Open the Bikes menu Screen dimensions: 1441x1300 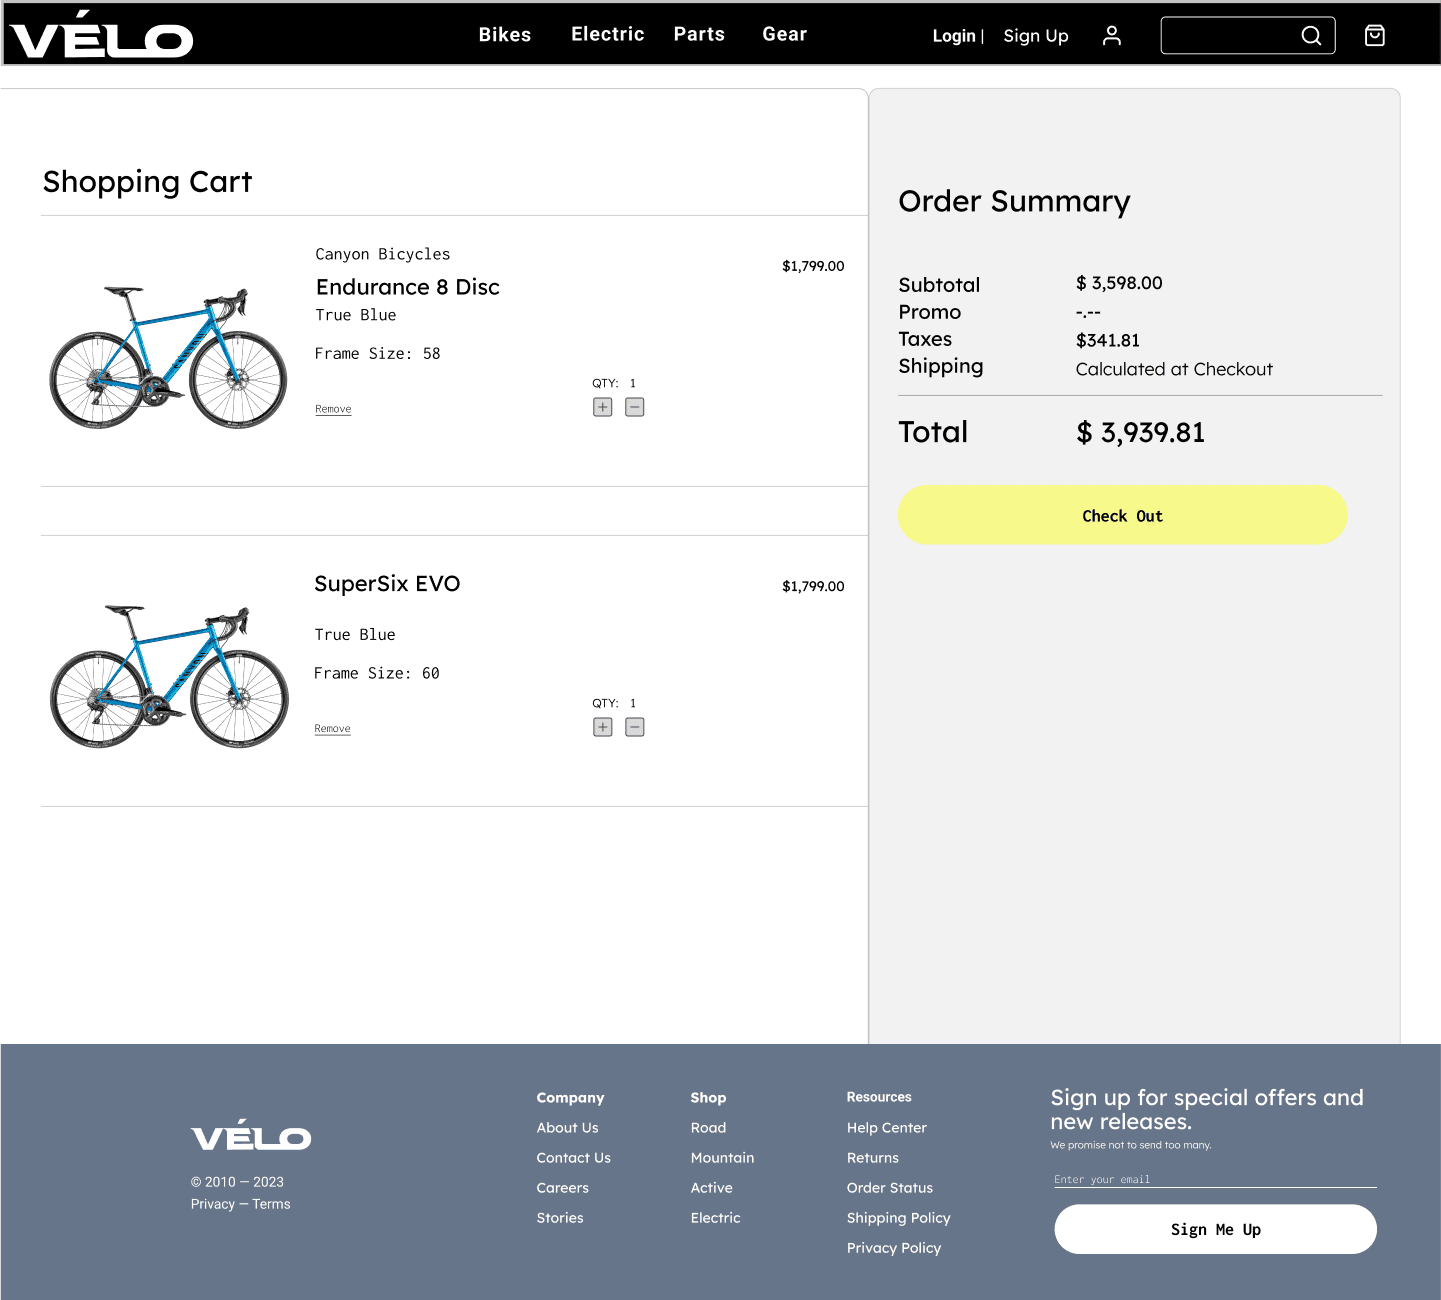tap(505, 34)
